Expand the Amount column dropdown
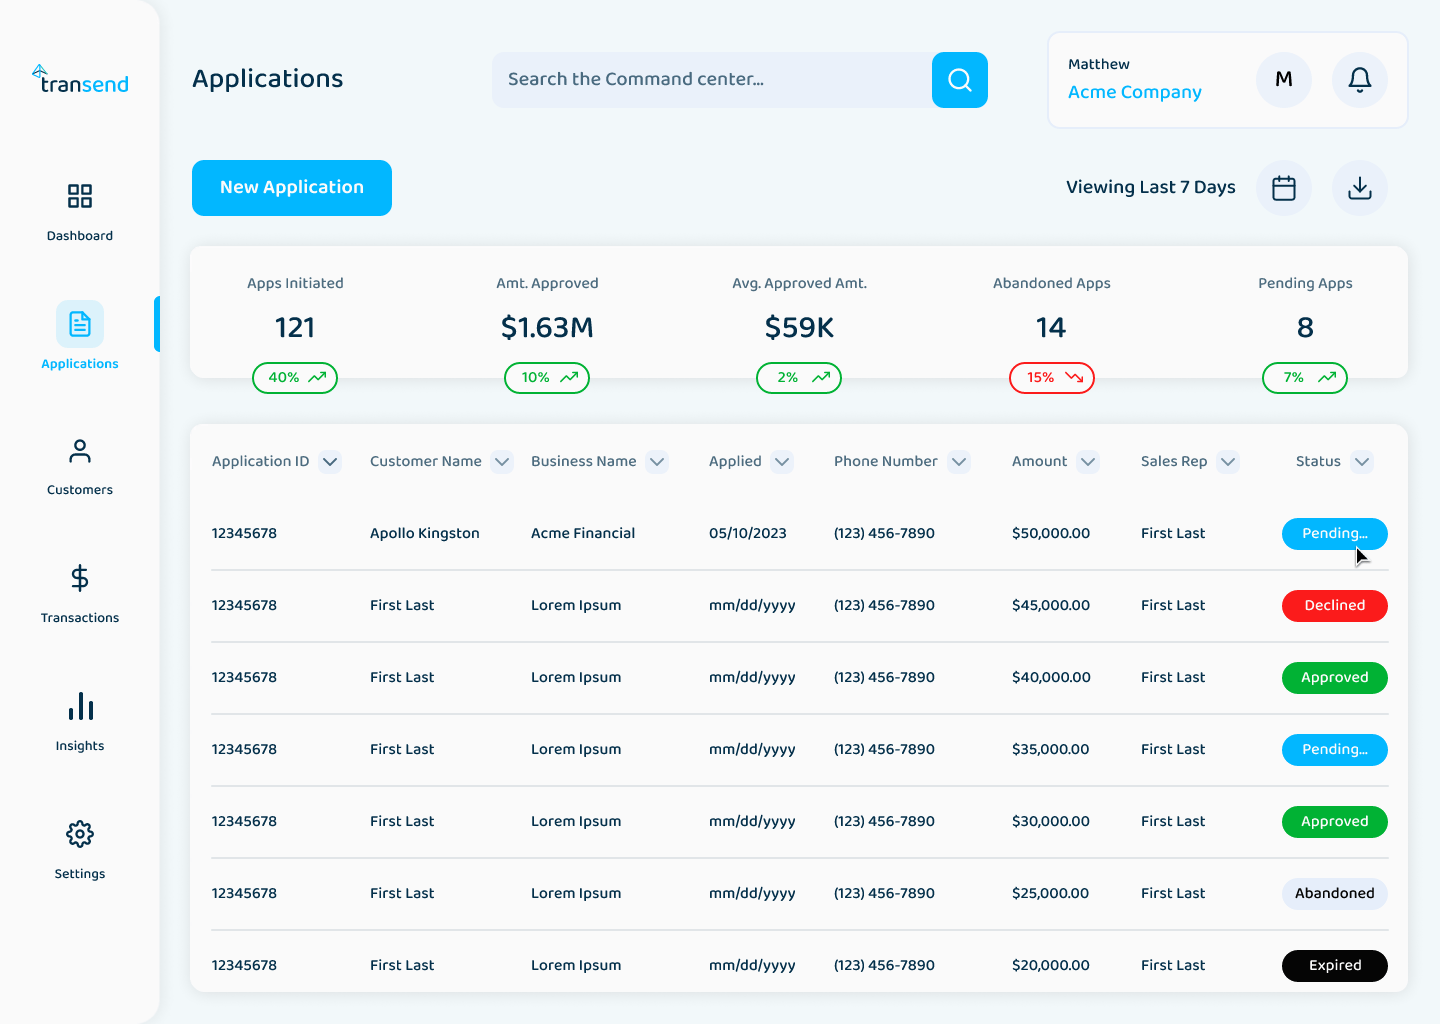Image resolution: width=1440 pixels, height=1024 pixels. pyautogui.click(x=1088, y=462)
